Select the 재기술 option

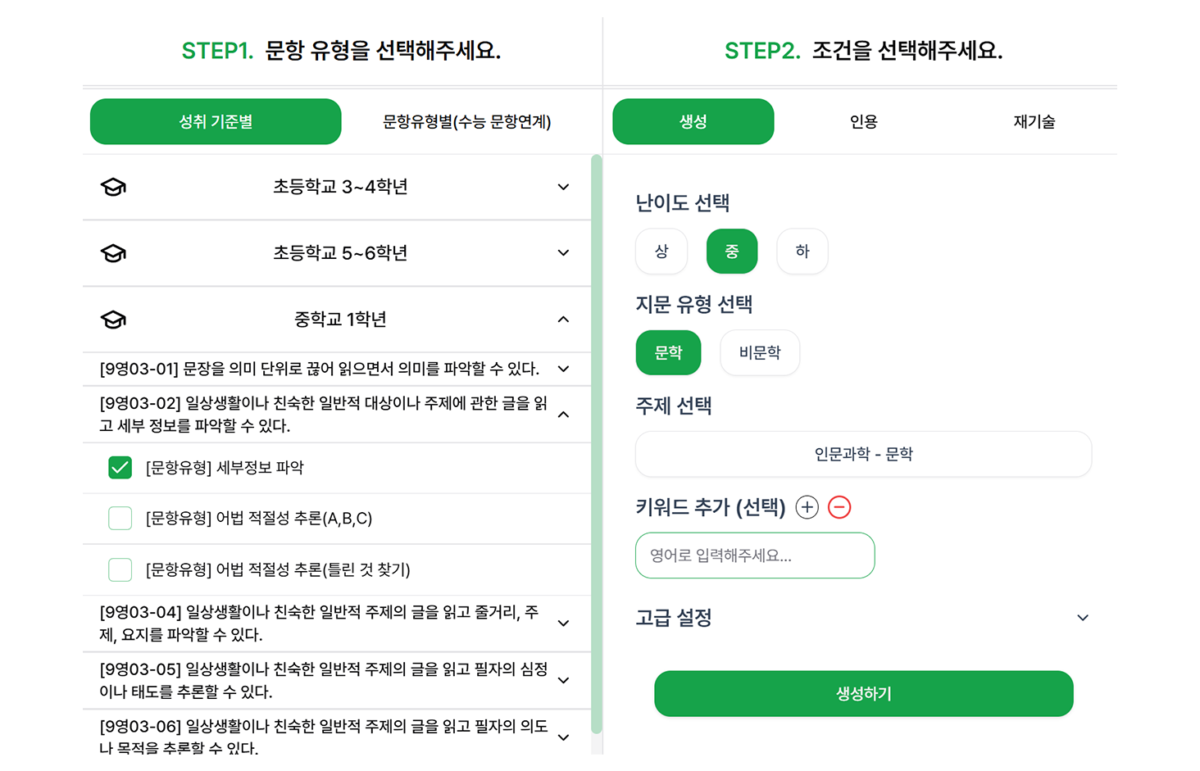pyautogui.click(x=1035, y=121)
